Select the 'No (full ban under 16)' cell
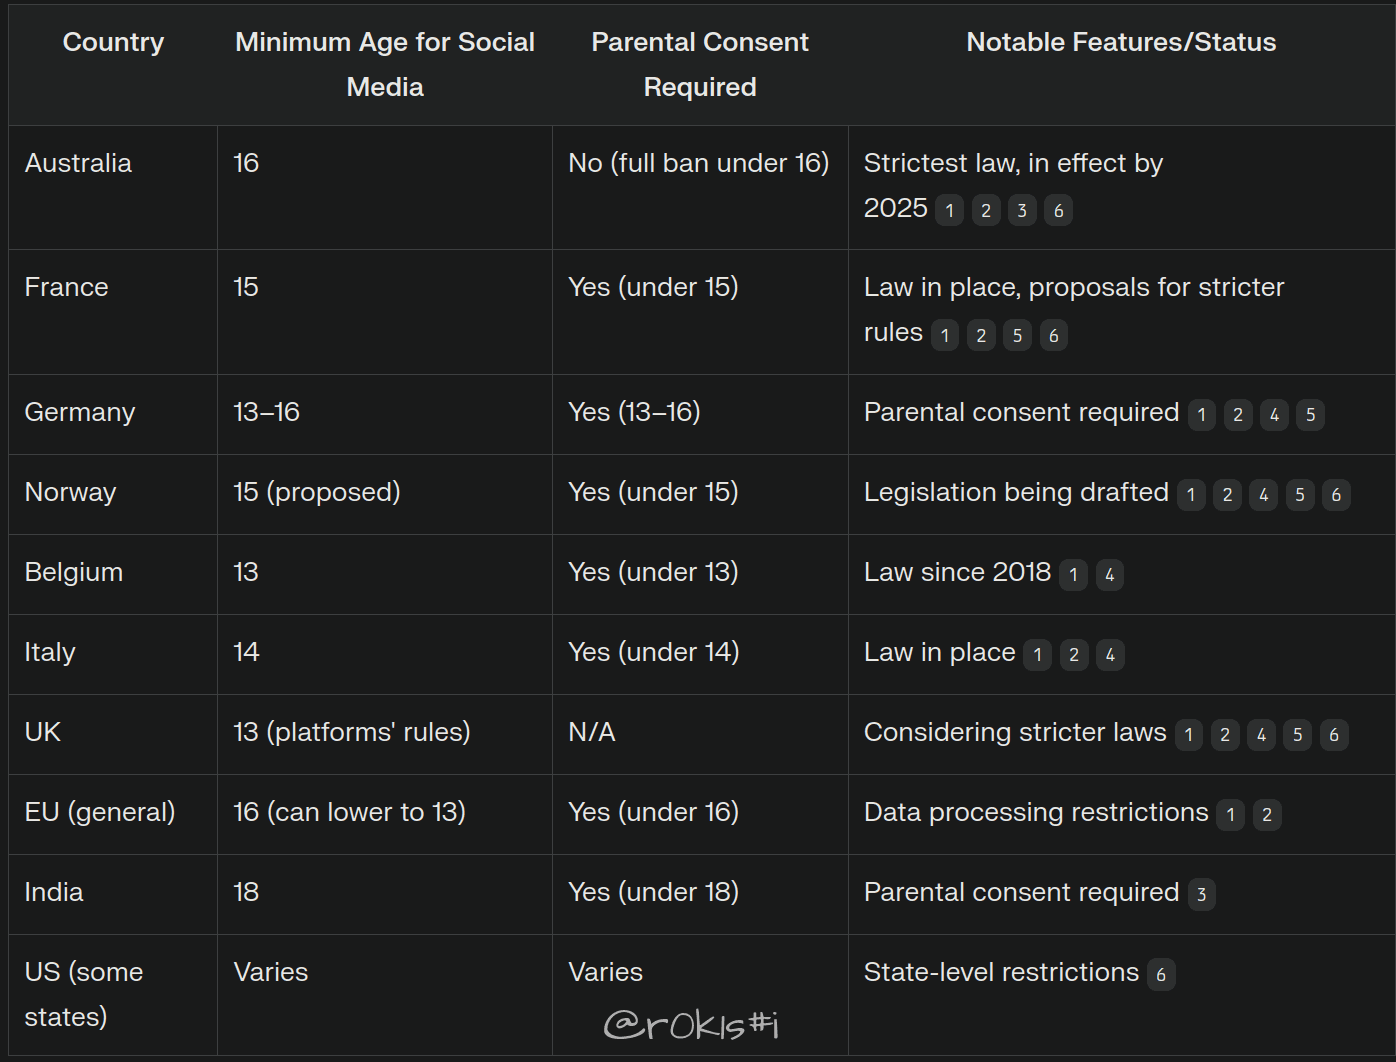Screen dimensions: 1396x1062 point(700,187)
